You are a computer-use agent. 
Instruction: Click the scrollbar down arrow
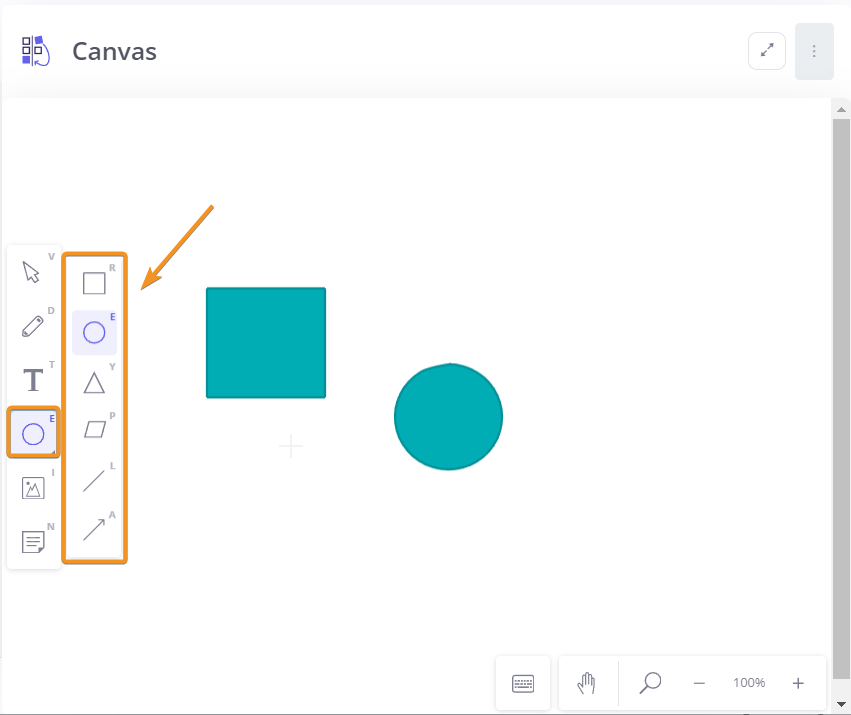click(841, 704)
